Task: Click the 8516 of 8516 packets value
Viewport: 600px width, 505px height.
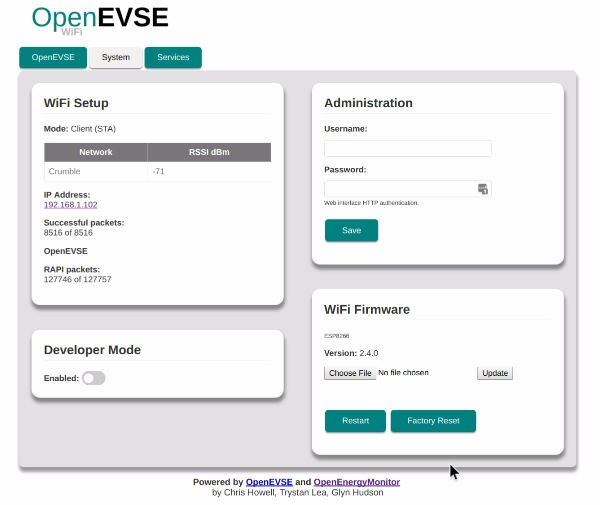Action: click(x=68, y=233)
